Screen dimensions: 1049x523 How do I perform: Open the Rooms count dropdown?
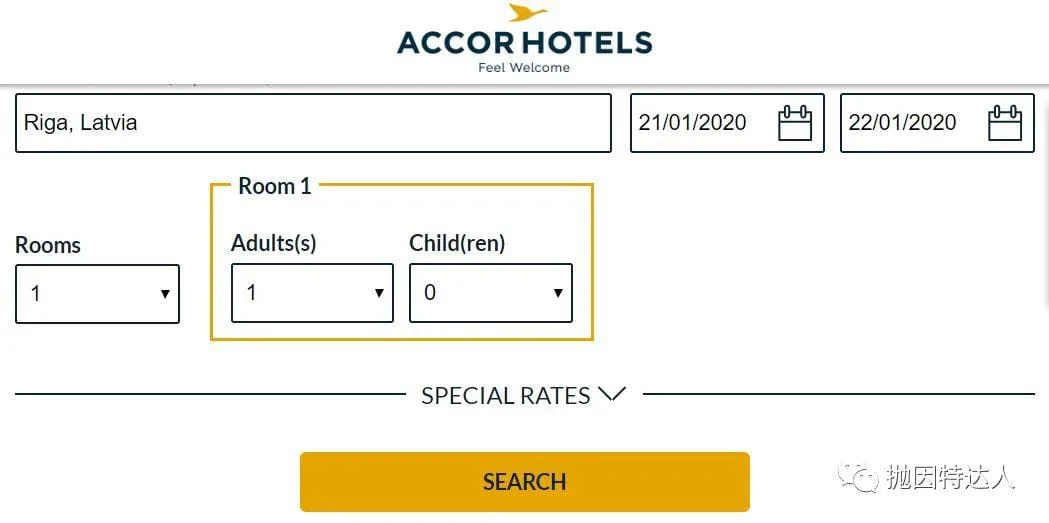(x=98, y=294)
